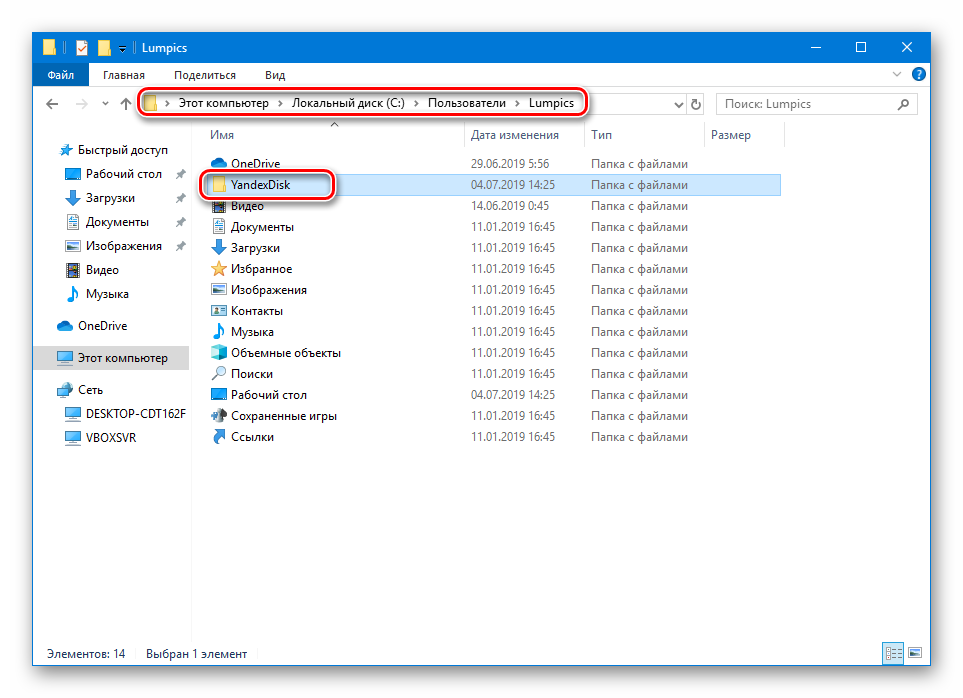
Task: Expand the ribbon with the chevron
Action: click(896, 75)
